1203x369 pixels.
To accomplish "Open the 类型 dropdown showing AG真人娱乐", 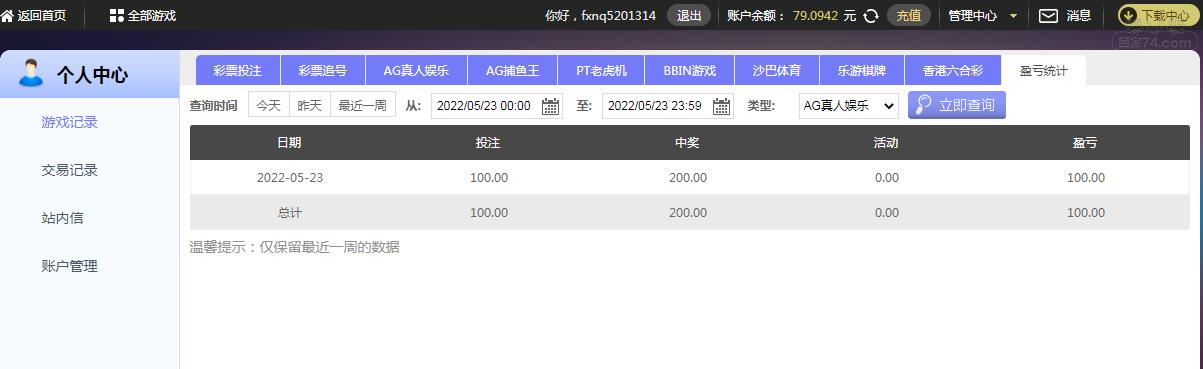I will click(x=849, y=105).
